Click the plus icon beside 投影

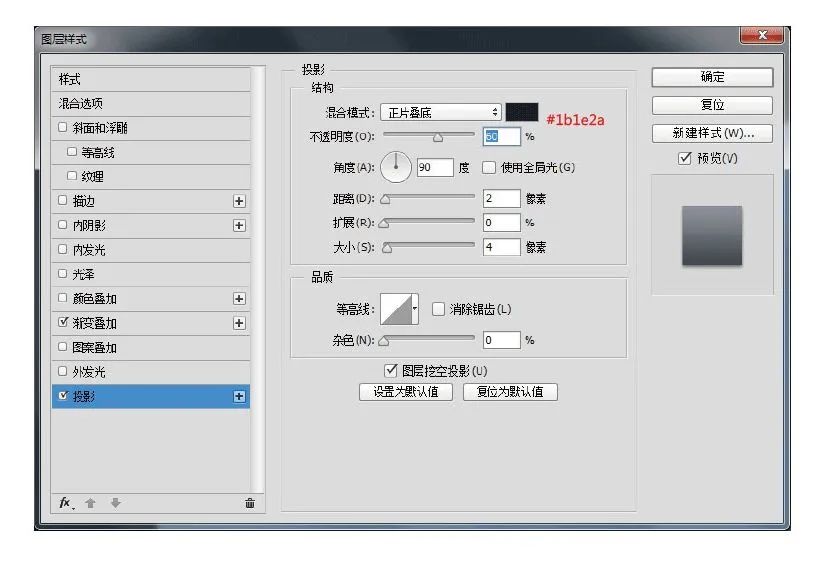click(x=239, y=396)
